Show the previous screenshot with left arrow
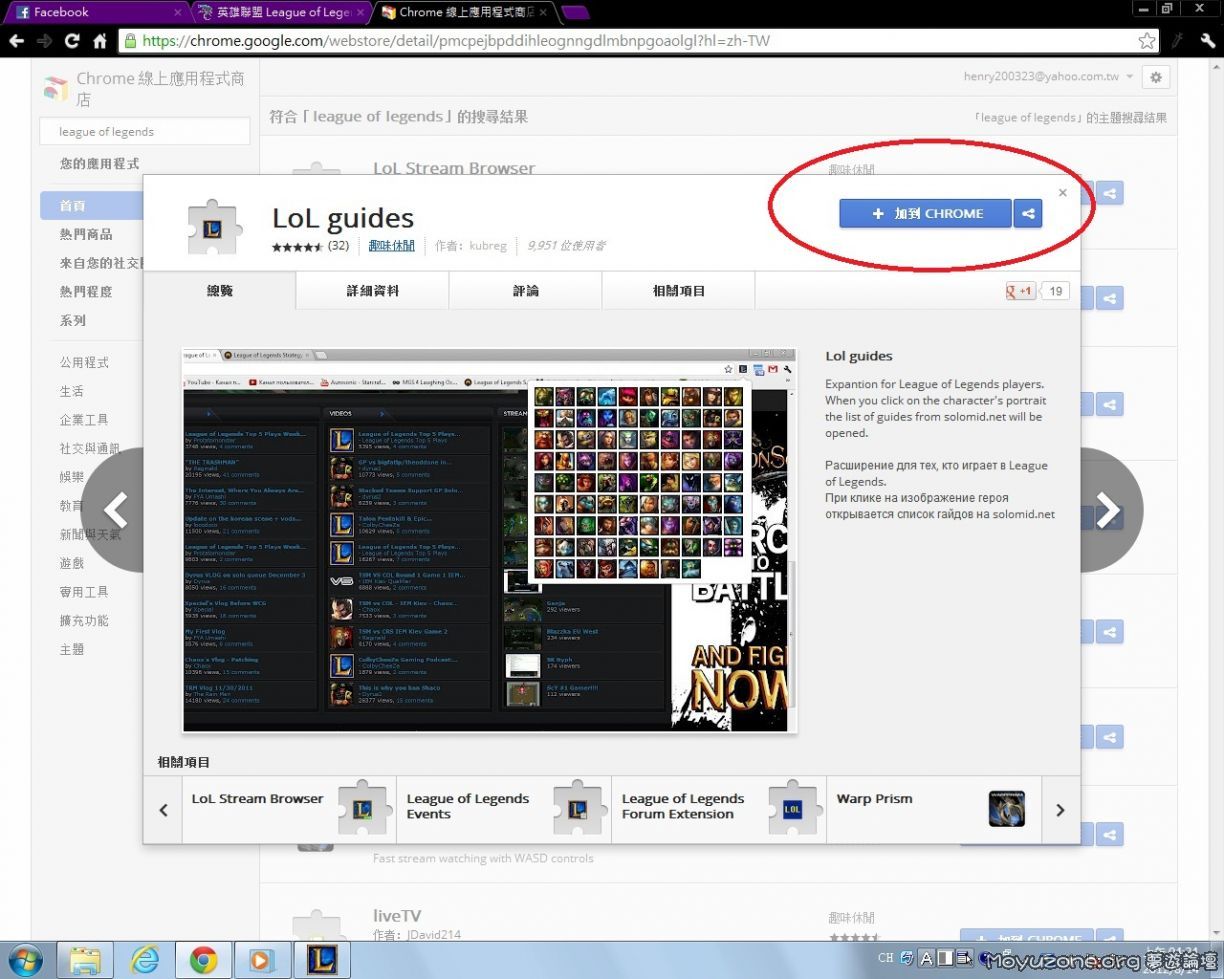Image resolution: width=1224 pixels, height=979 pixels. [117, 510]
